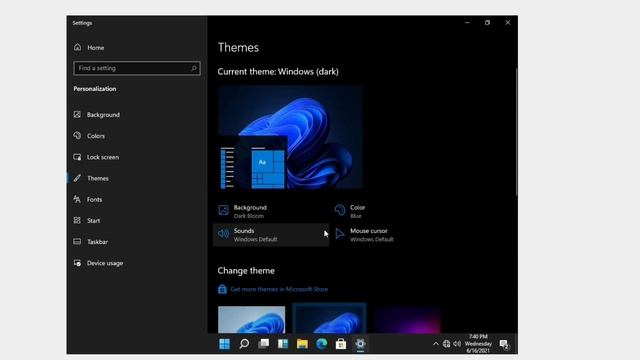Open Sounds Windows Default option
This screenshot has width=640, height=360.
coord(271,235)
